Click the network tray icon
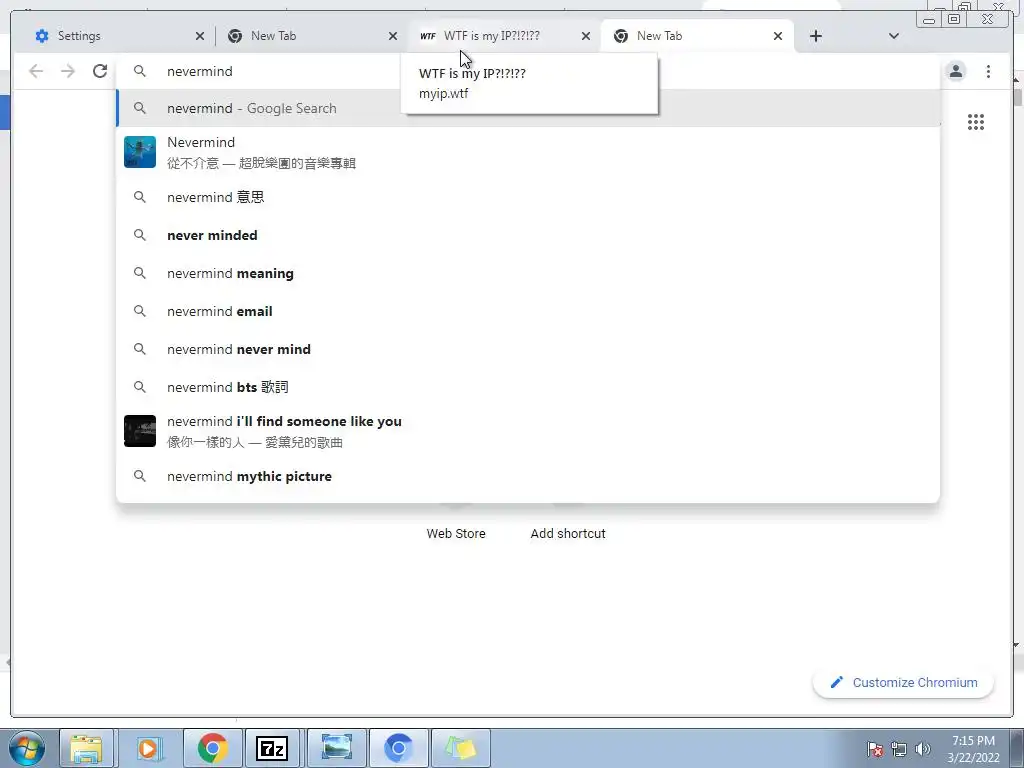 point(899,749)
